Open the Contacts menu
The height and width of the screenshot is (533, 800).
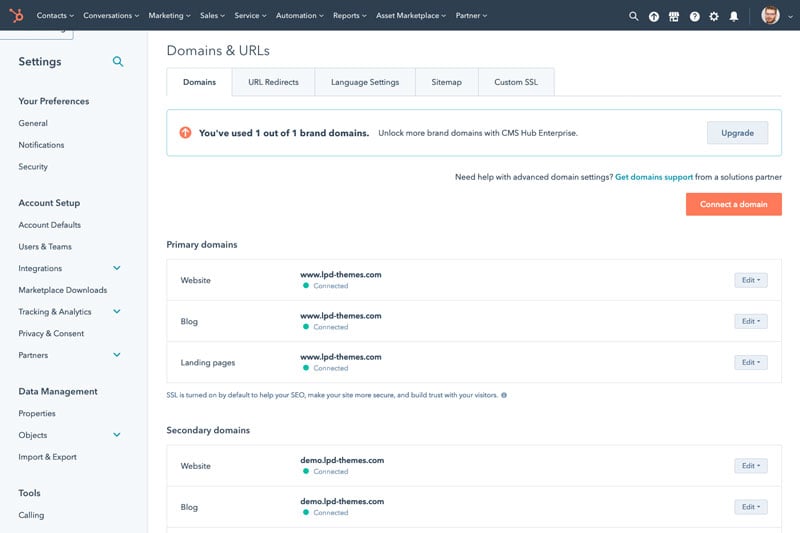pyautogui.click(x=55, y=16)
